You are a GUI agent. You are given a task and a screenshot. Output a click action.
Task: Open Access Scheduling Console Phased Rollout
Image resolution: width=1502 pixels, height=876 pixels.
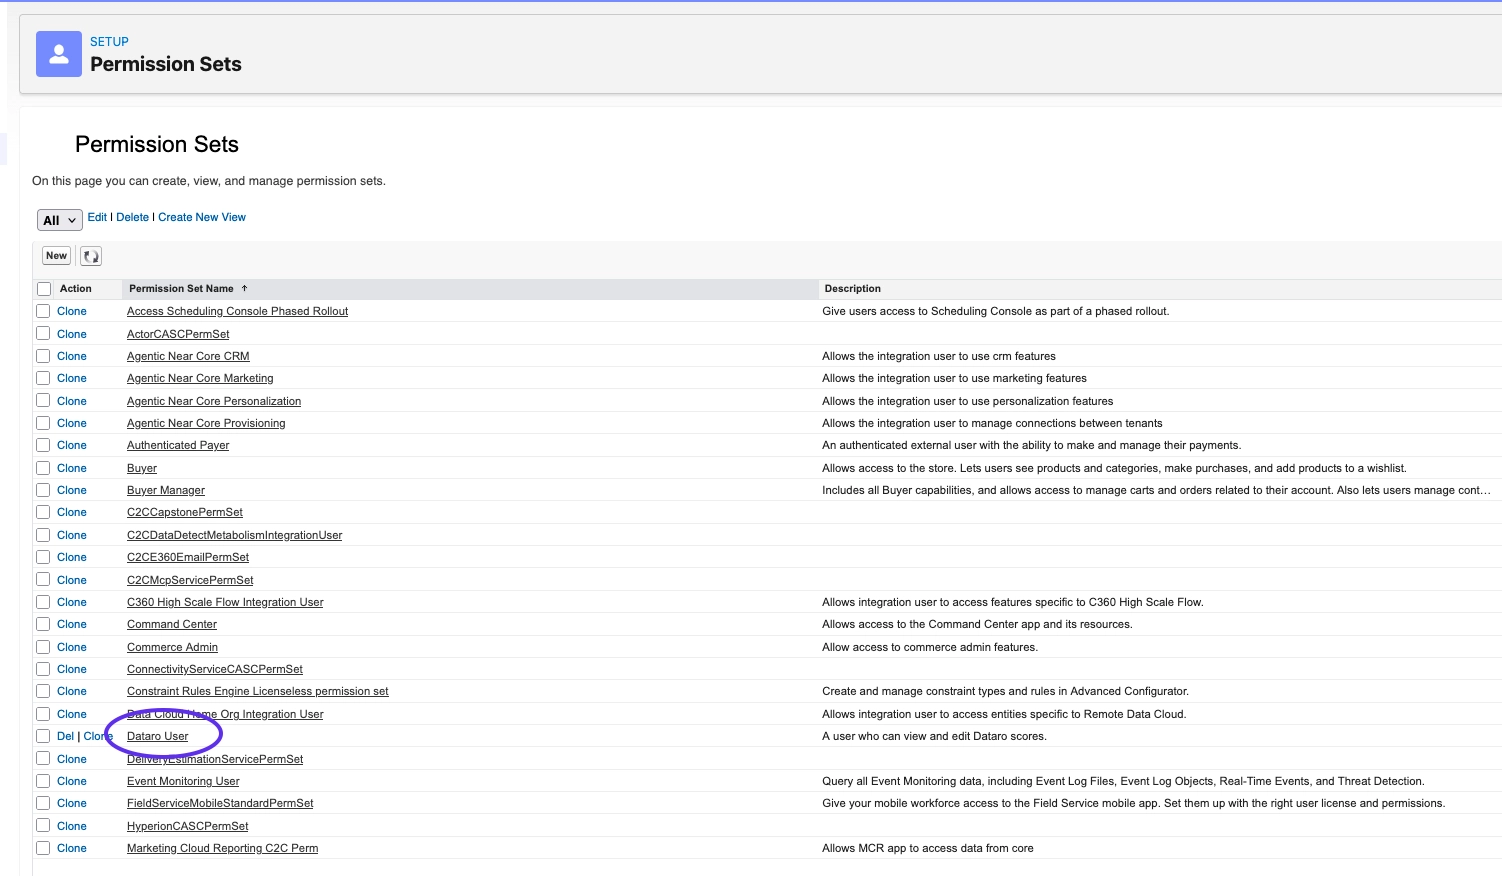click(x=237, y=311)
